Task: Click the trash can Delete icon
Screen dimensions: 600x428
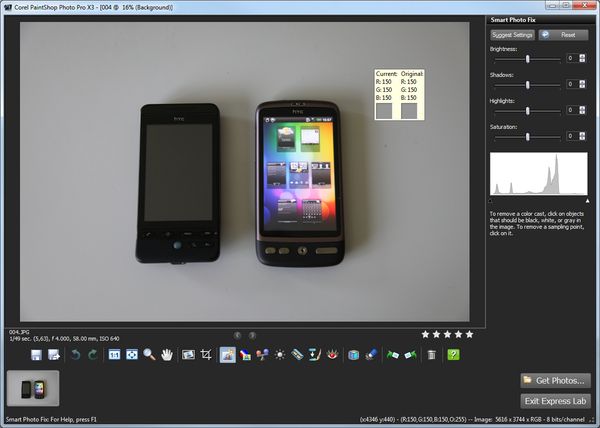Action: pyautogui.click(x=431, y=355)
